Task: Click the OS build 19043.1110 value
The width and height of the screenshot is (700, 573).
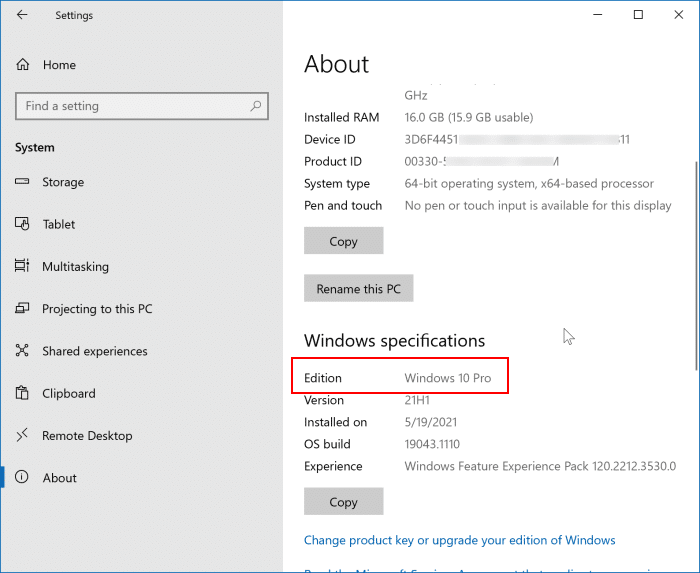Action: coord(432,444)
